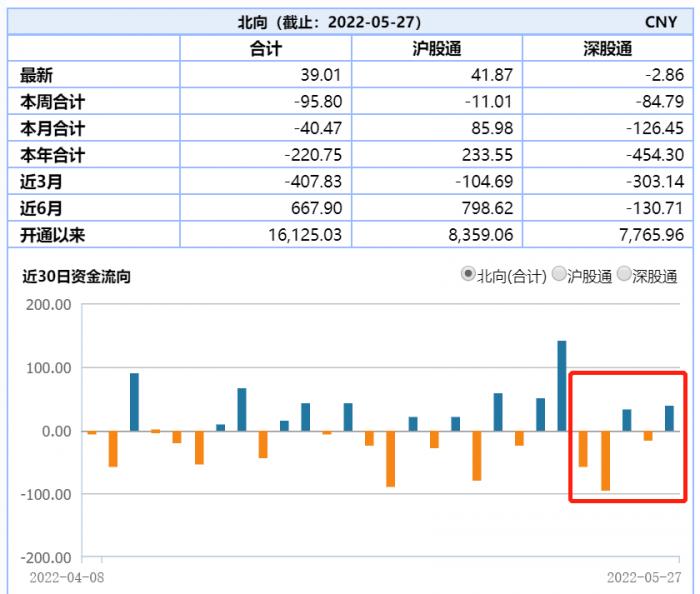Viewport: 700px width, 594px height.
Task: Click the 近3月 row label
Action: [41, 182]
